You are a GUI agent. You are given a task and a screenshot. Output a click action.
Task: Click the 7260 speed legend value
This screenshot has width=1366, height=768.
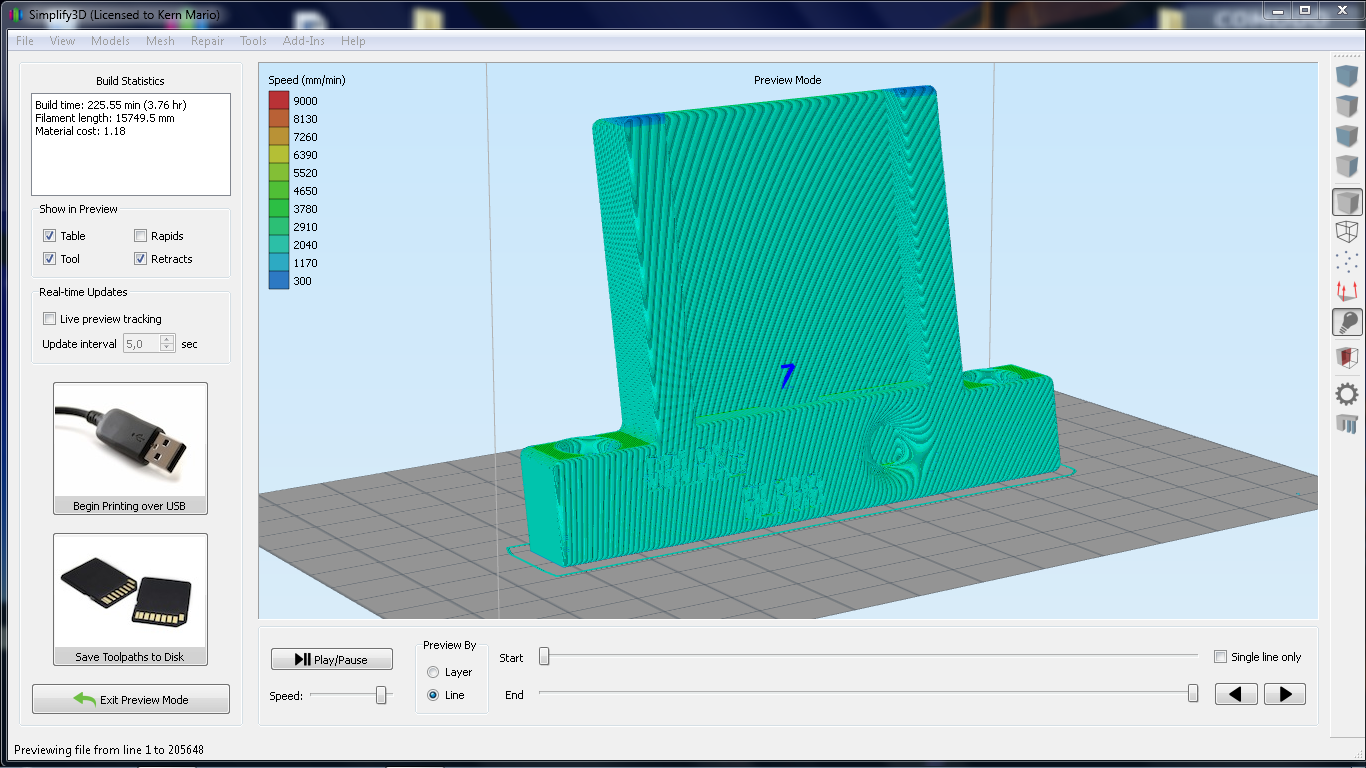coord(305,137)
